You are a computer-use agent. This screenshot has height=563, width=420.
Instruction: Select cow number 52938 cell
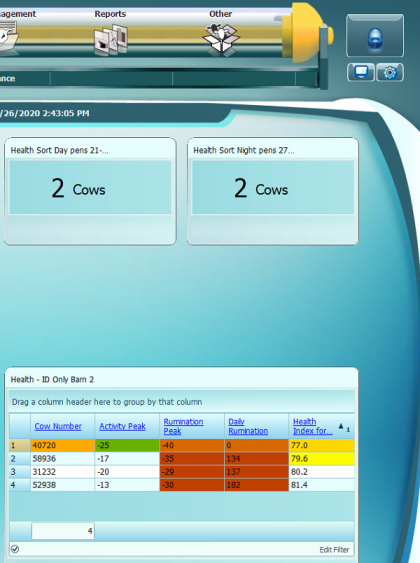point(62,485)
